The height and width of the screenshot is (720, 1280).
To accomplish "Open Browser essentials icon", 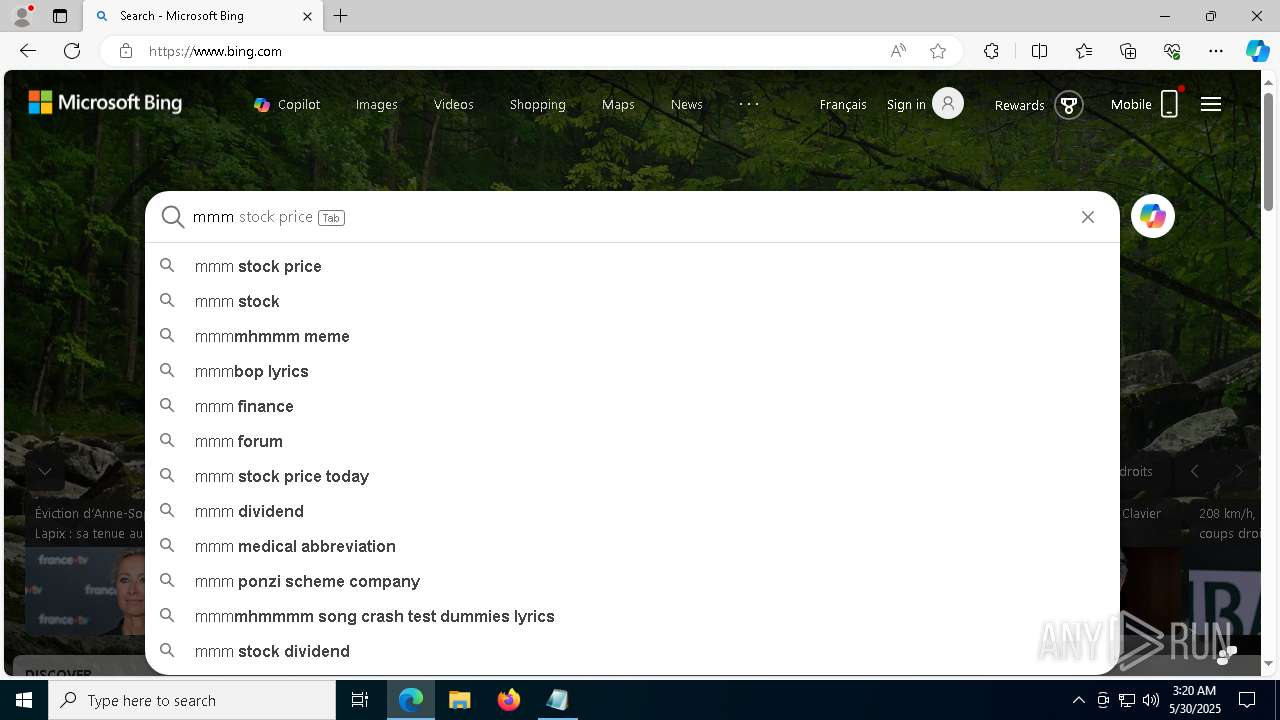I will point(1172,51).
